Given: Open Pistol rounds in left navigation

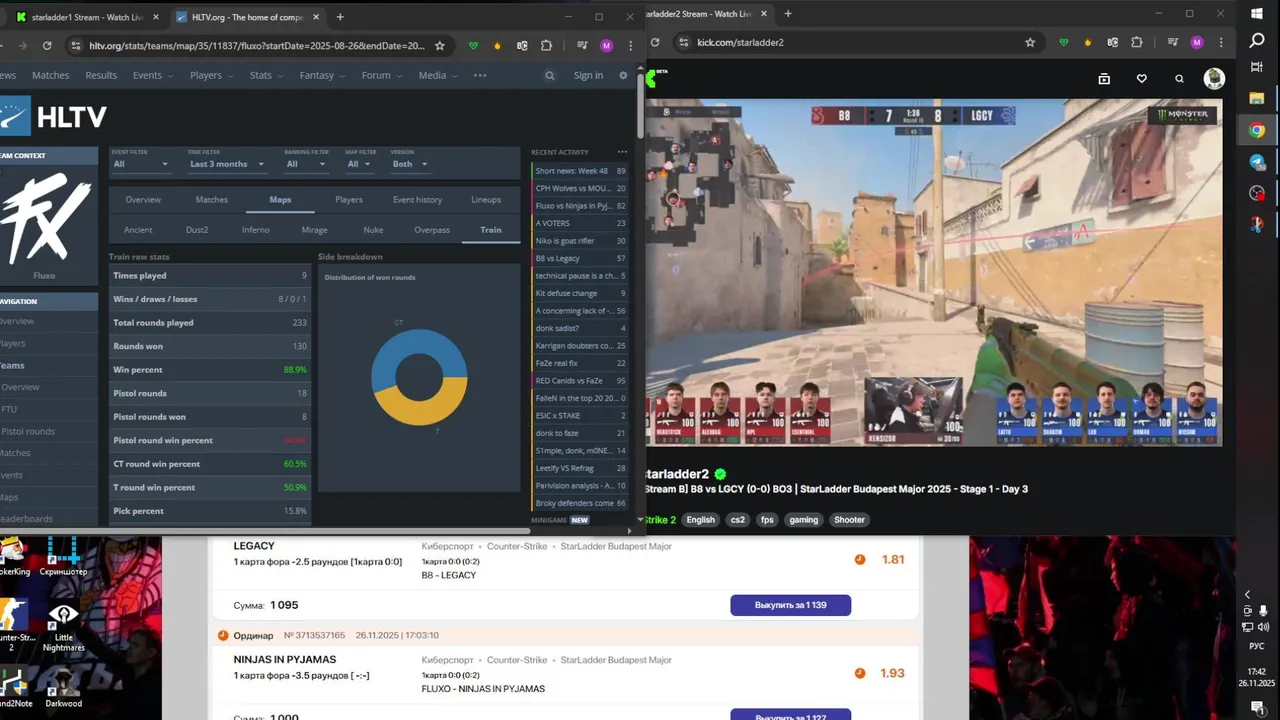Looking at the screenshot, I should click(x=28, y=431).
